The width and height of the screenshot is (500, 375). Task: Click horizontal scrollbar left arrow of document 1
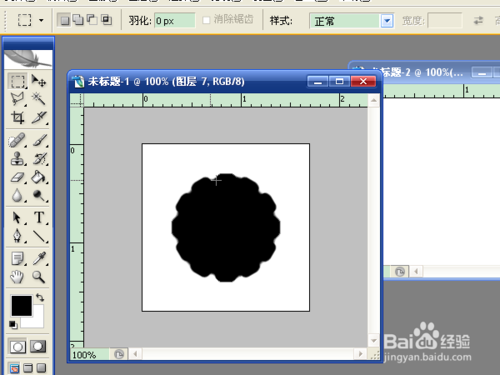(x=135, y=354)
